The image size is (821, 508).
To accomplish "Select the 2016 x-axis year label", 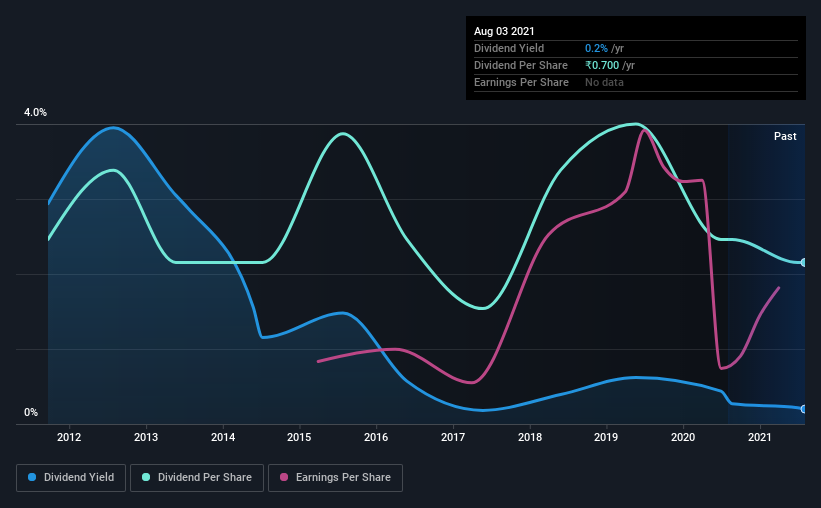I will pyautogui.click(x=376, y=437).
